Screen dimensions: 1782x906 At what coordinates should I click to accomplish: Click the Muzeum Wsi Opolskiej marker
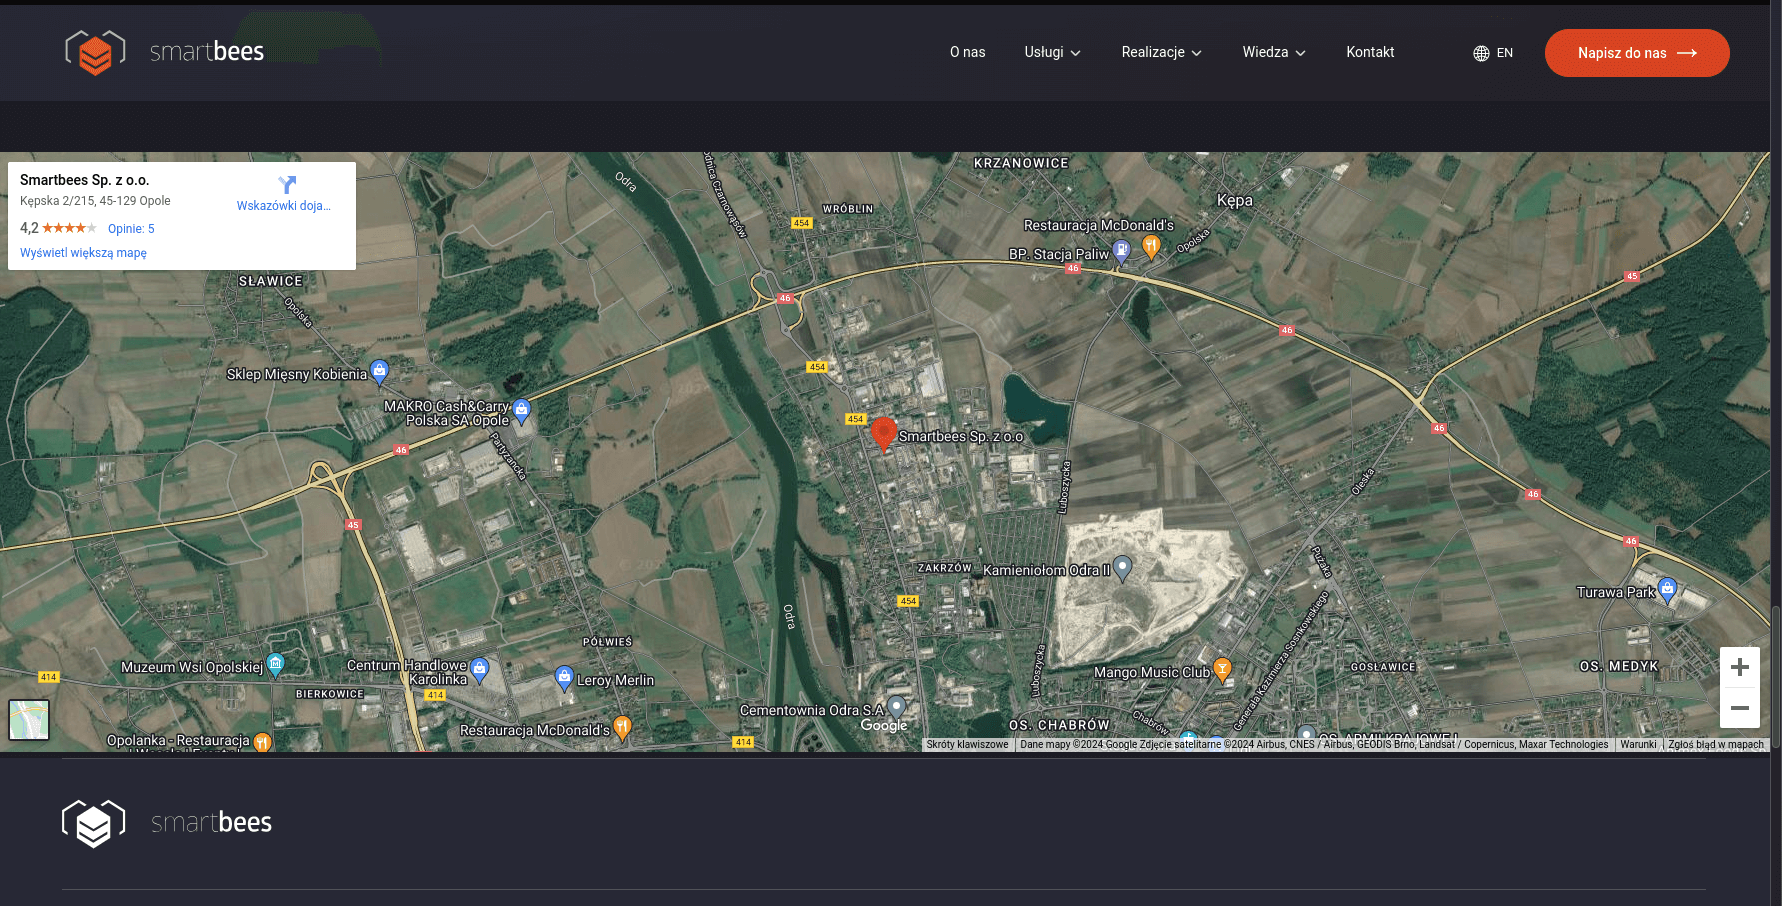tap(276, 664)
